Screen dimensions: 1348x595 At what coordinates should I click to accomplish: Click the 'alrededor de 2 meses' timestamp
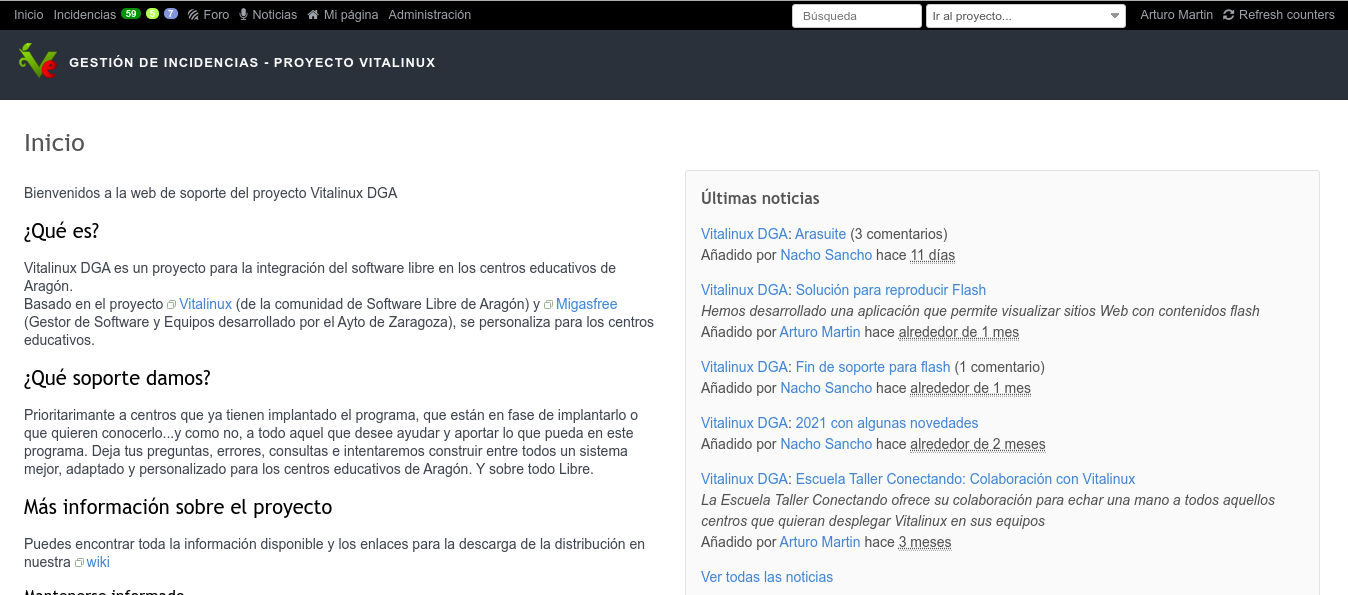click(978, 444)
